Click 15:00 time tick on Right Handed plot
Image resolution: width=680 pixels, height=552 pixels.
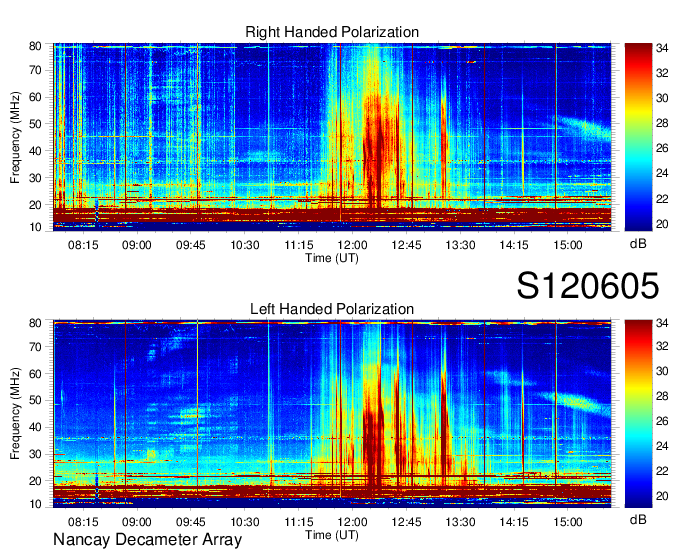pyautogui.click(x=568, y=245)
